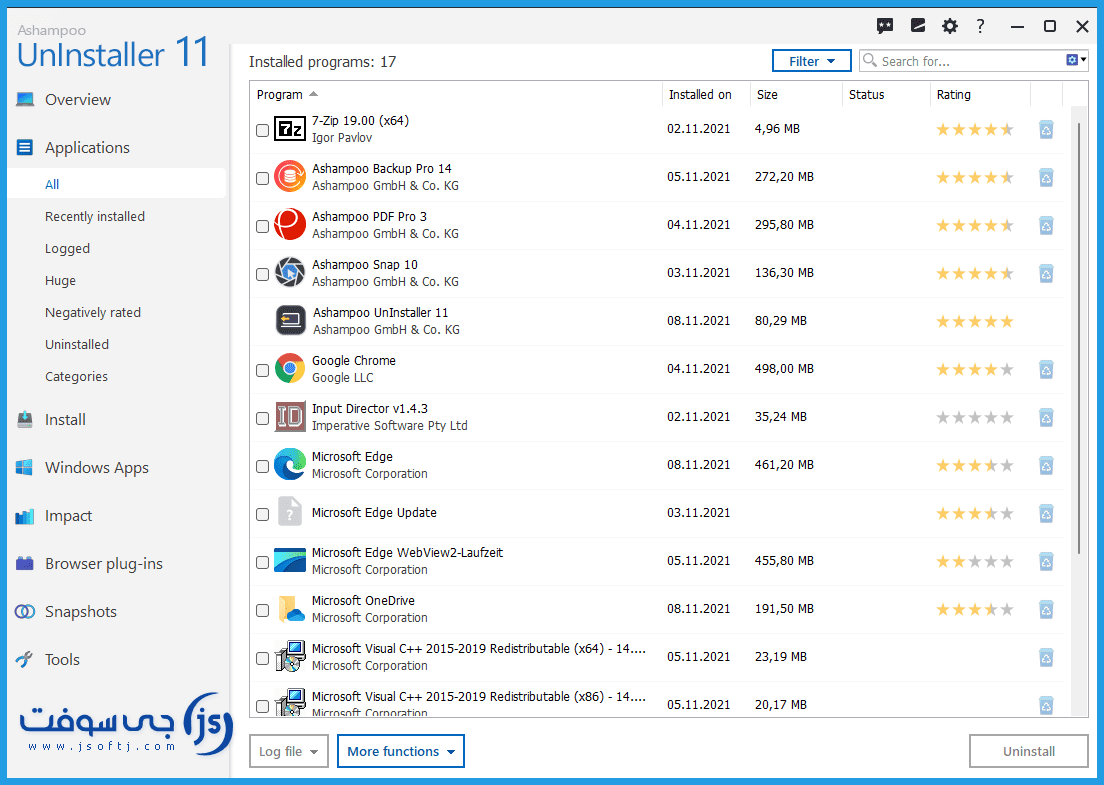Open the Impact section

[x=68, y=516]
